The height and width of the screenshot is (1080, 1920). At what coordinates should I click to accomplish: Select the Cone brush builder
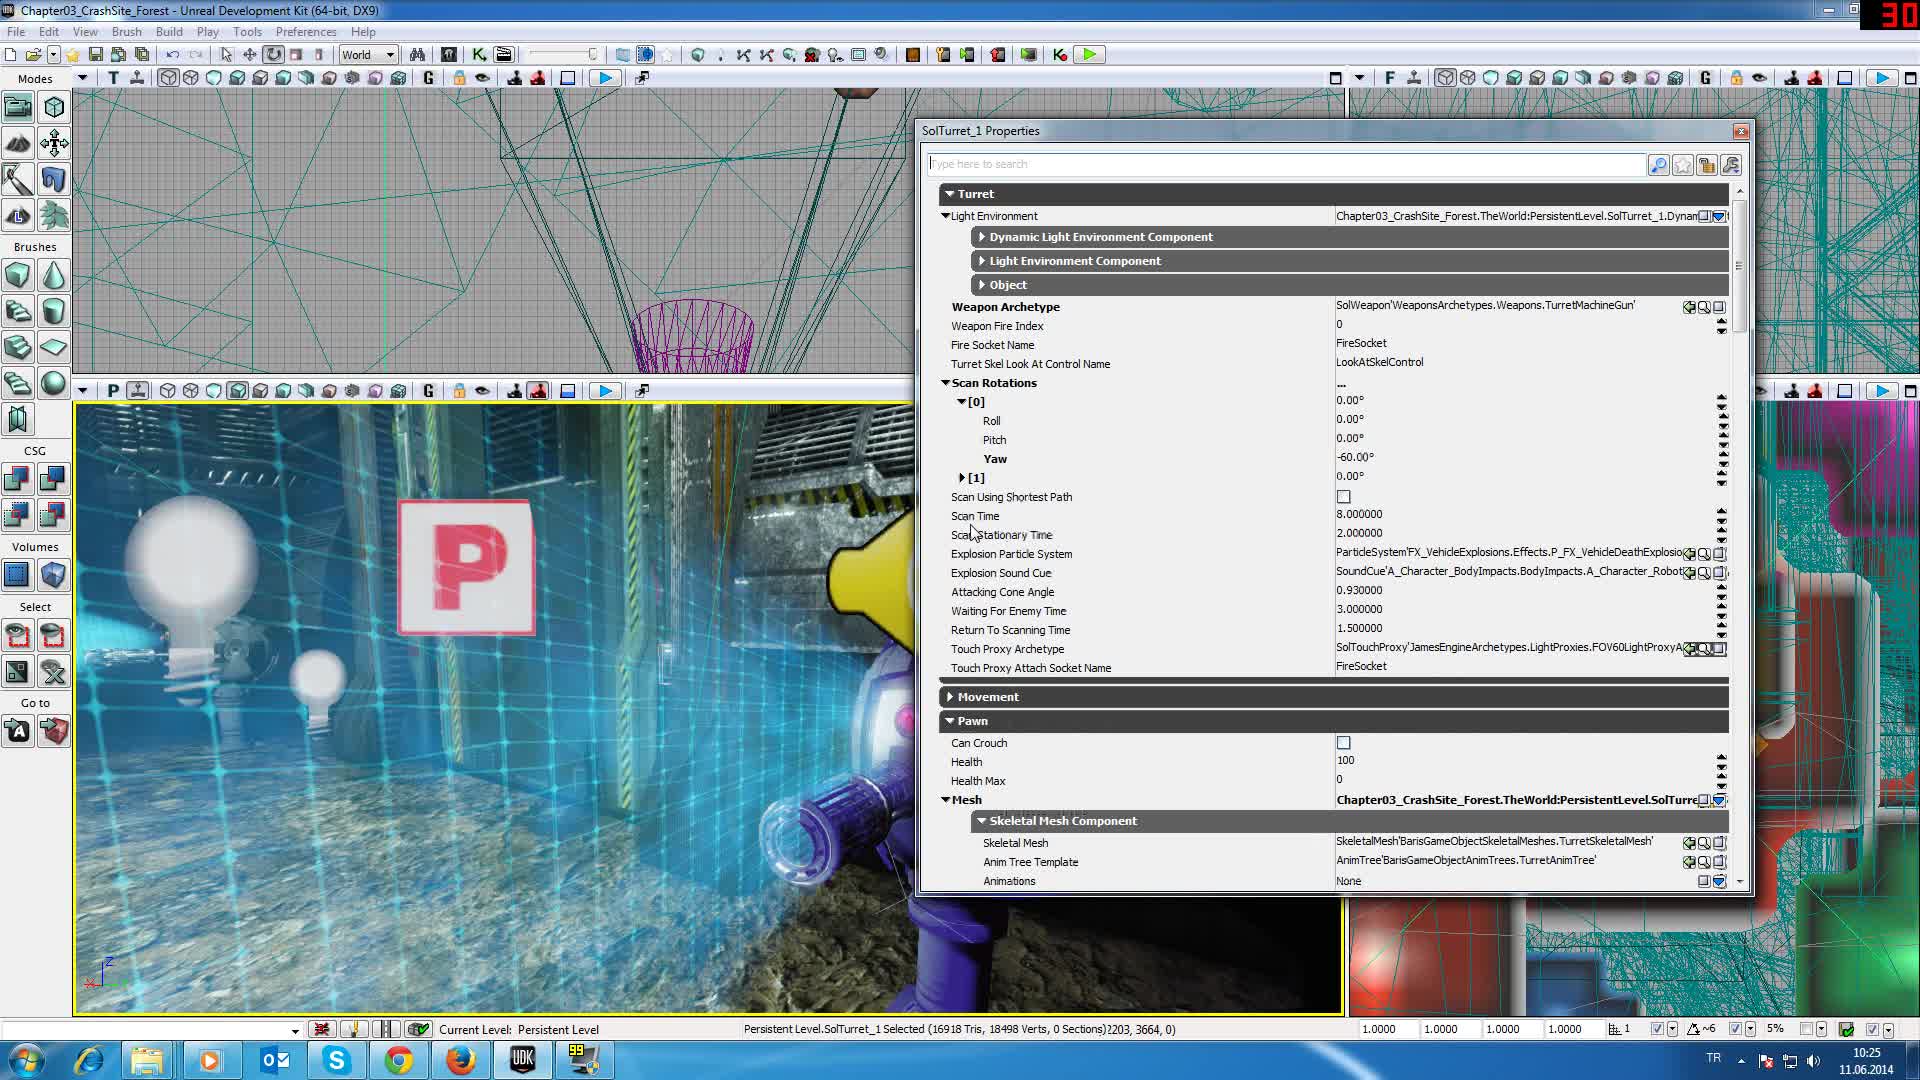(54, 275)
